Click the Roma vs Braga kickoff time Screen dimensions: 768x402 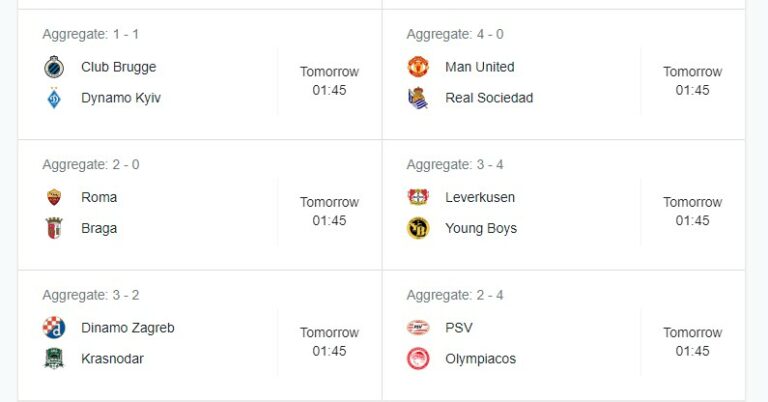tap(329, 211)
